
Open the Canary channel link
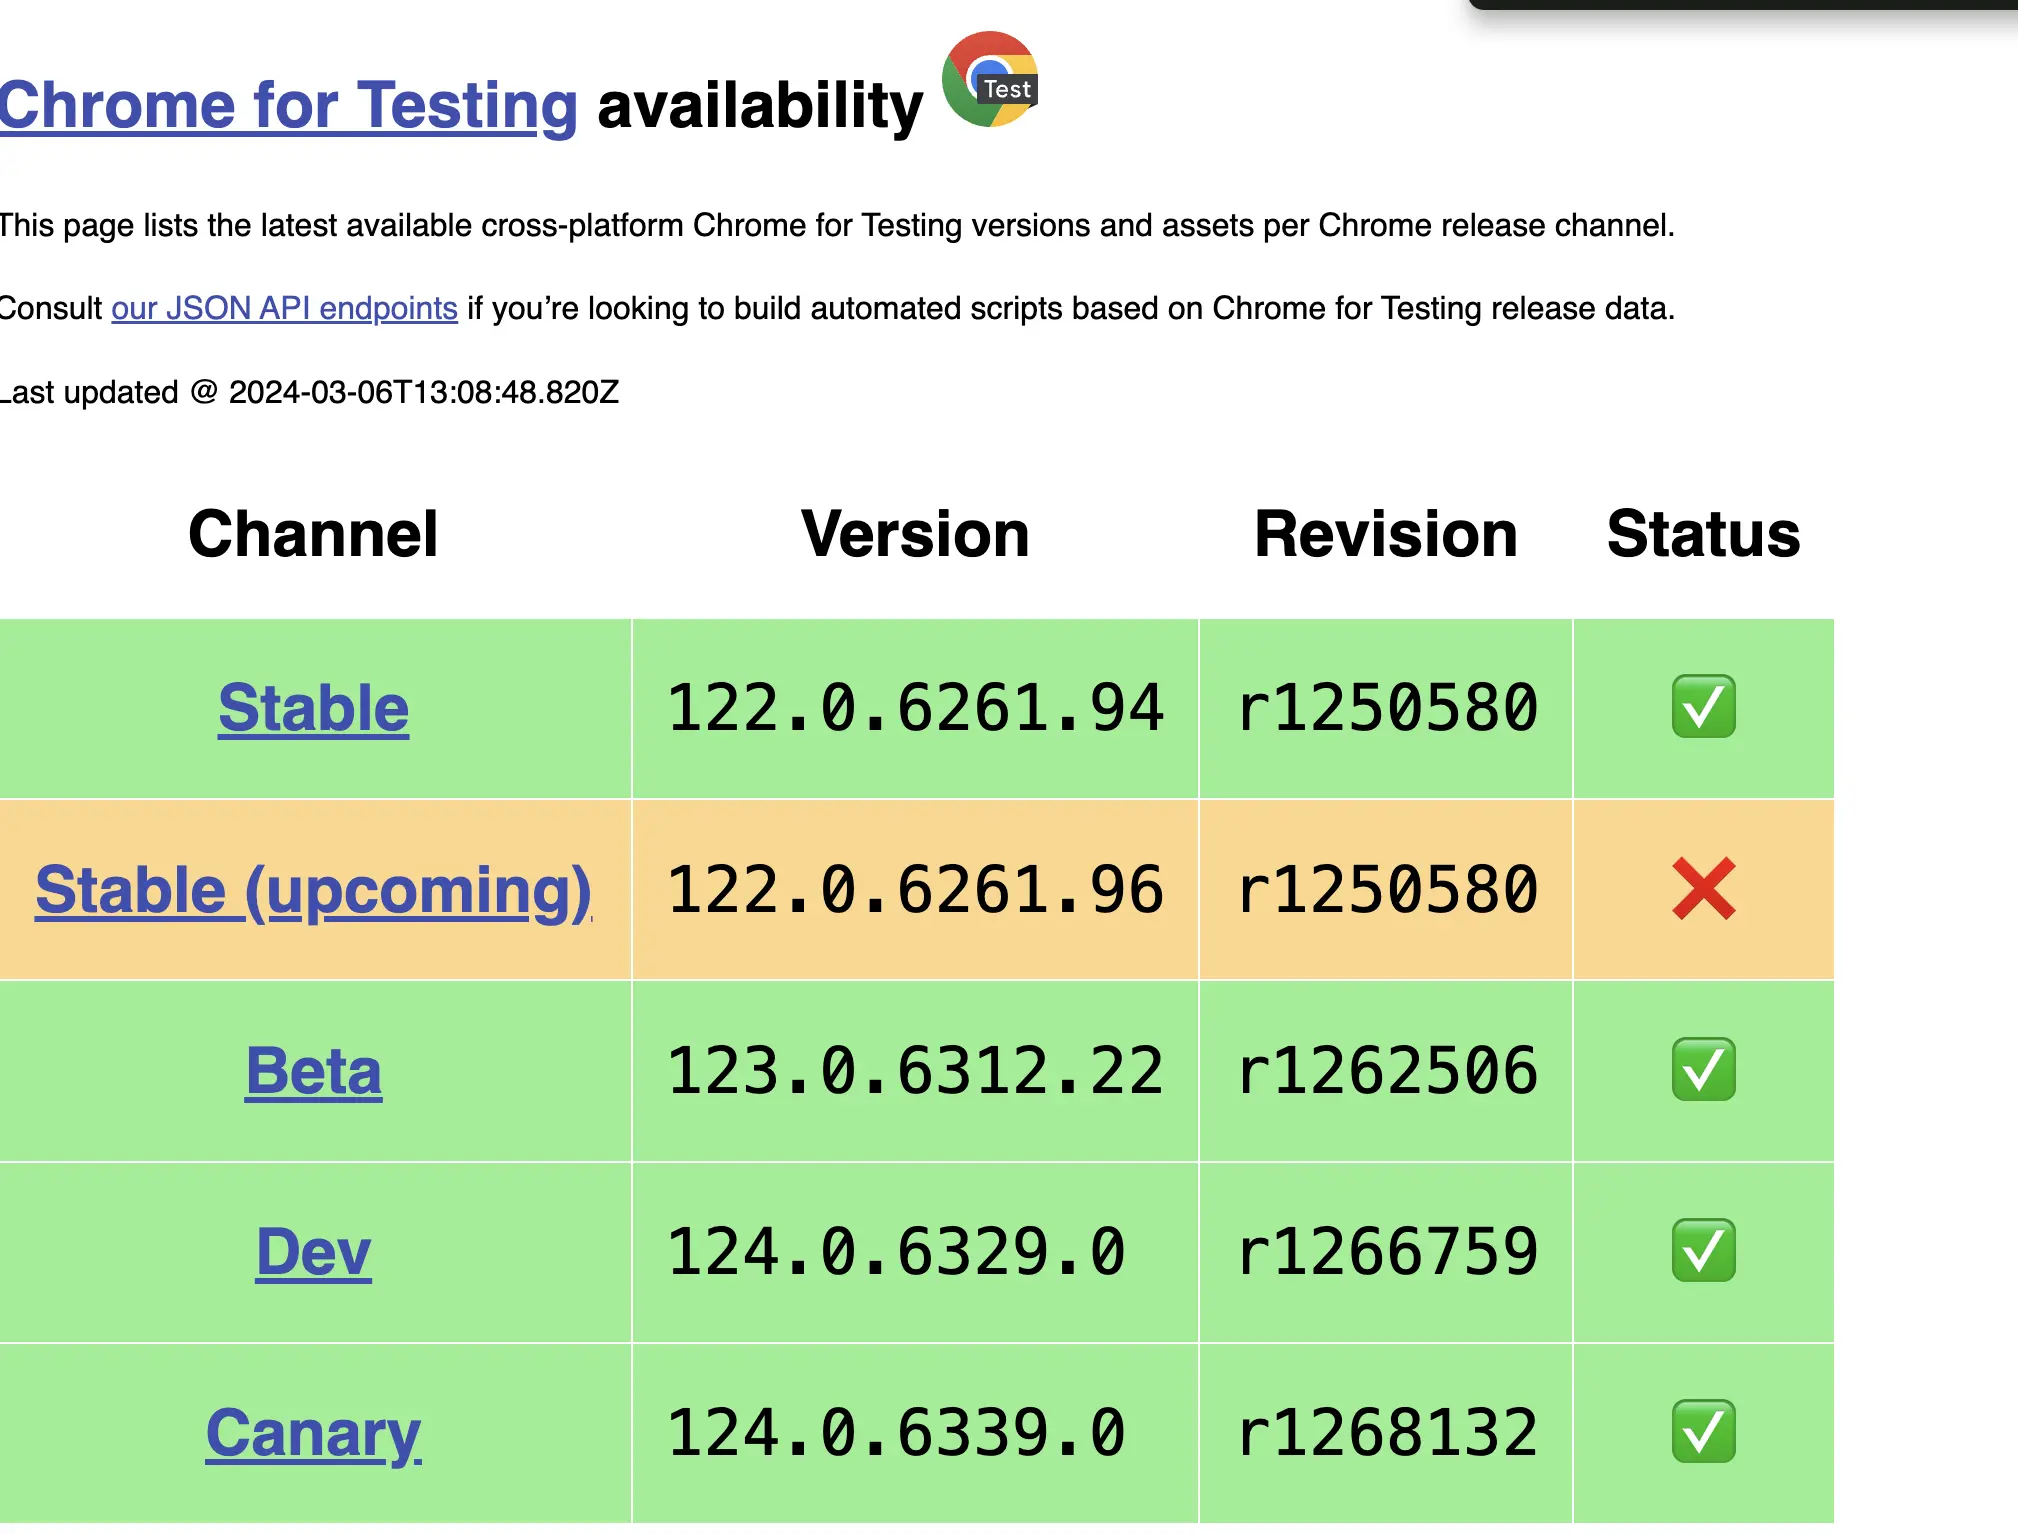click(314, 1433)
